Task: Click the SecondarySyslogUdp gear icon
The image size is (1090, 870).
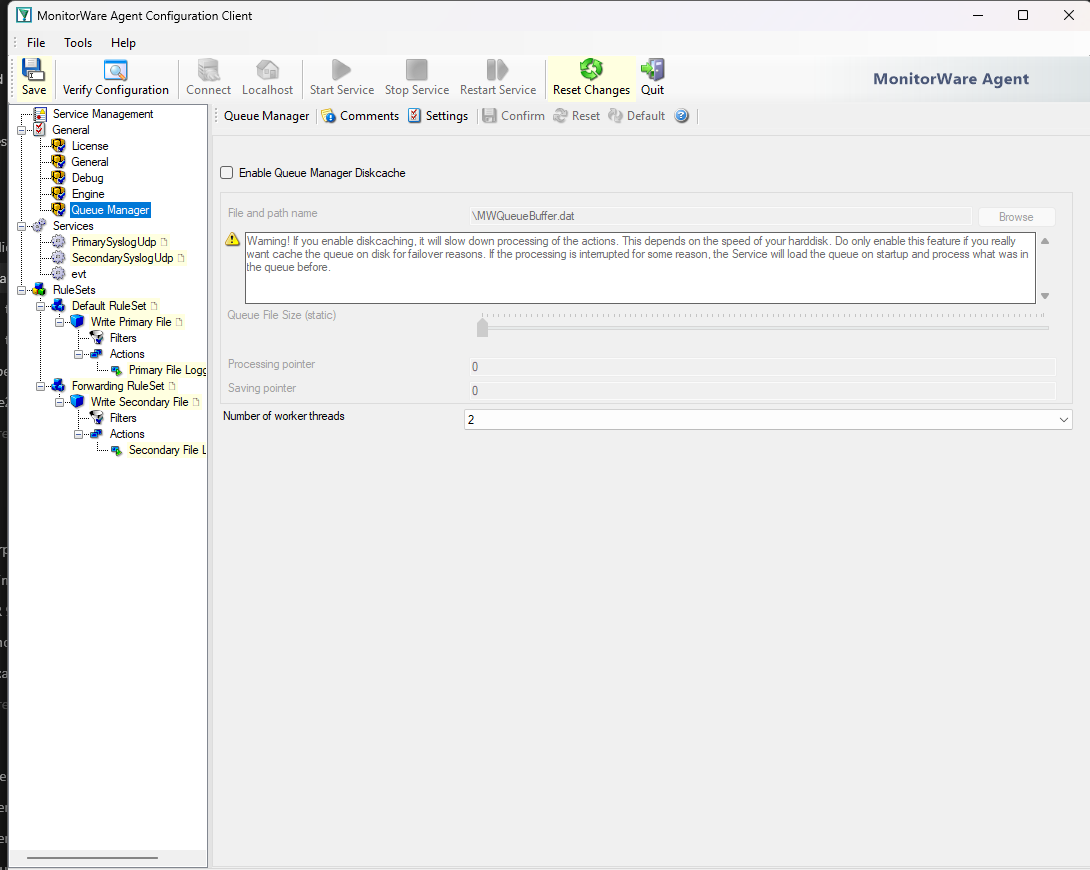Action: (58, 258)
